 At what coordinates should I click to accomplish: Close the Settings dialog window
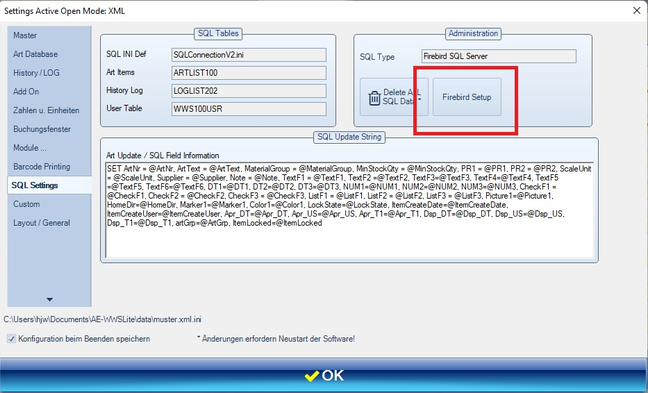[x=636, y=10]
